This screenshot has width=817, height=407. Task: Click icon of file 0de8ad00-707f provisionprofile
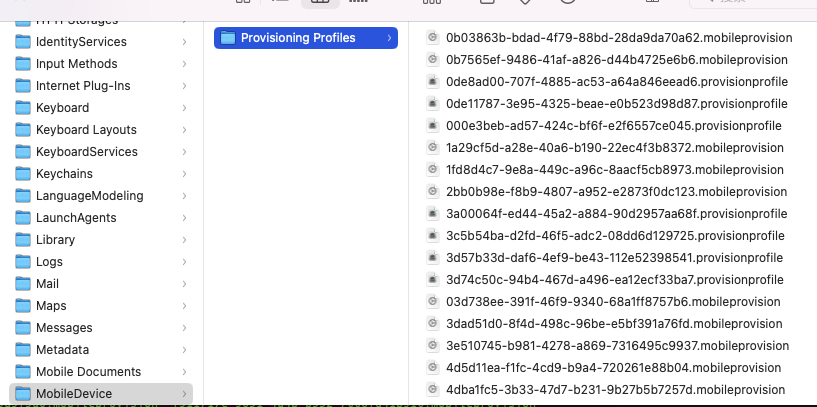[x=432, y=82]
